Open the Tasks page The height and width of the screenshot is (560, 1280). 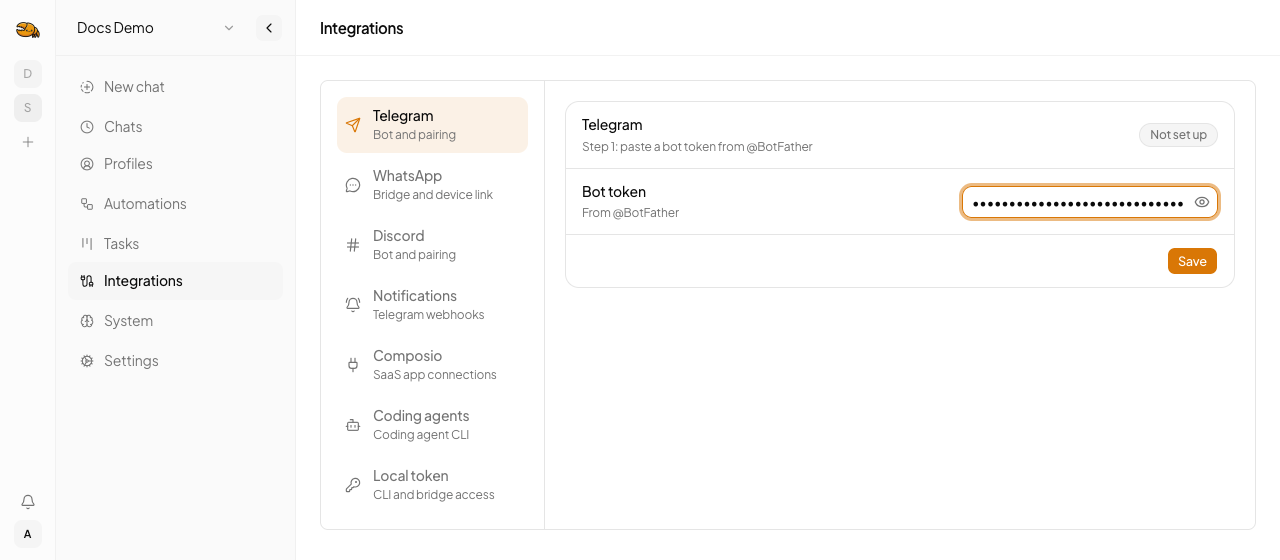pos(175,244)
